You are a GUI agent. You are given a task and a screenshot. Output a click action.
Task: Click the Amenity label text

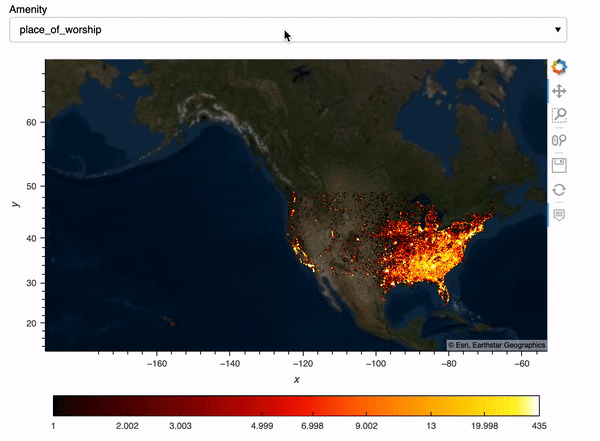coord(28,9)
